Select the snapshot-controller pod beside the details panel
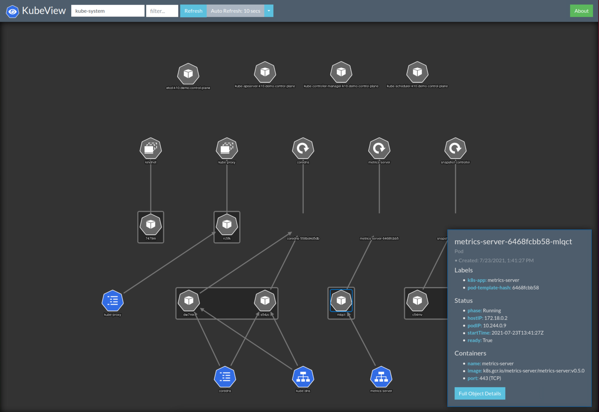 coord(417,300)
